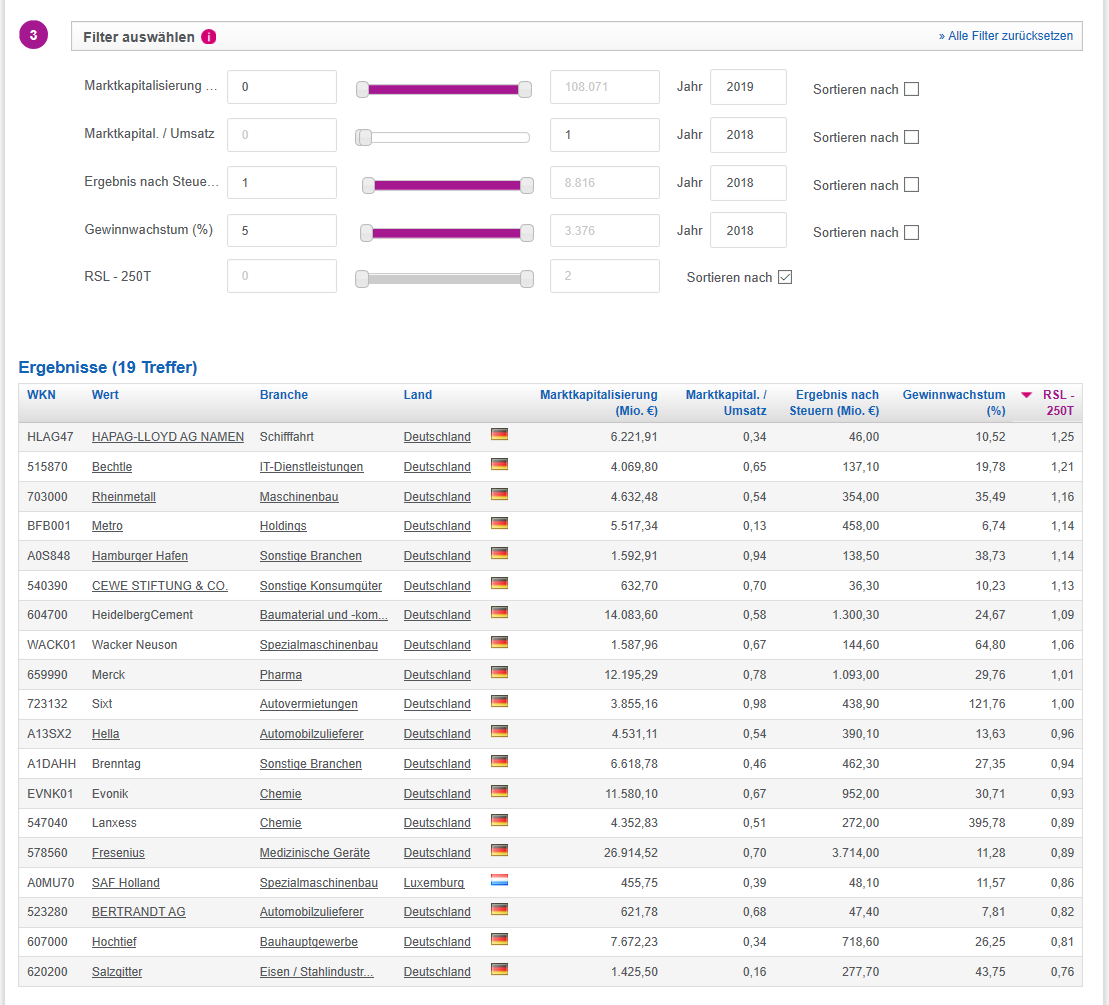The image size is (1109, 1005).
Task: Open the Jahr field for Gewinnwachstum
Action: pyautogui.click(x=748, y=231)
